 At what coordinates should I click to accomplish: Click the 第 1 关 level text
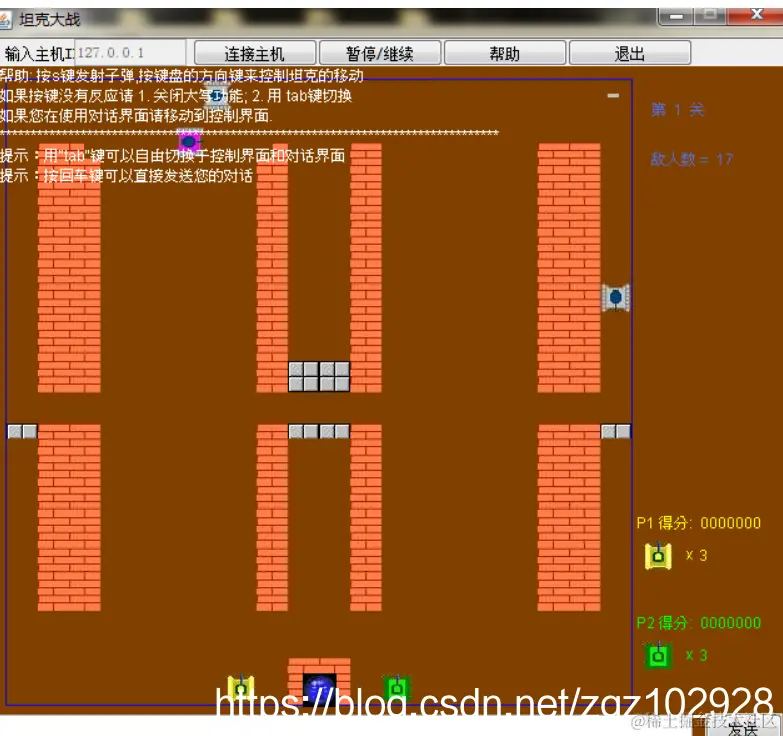point(678,109)
